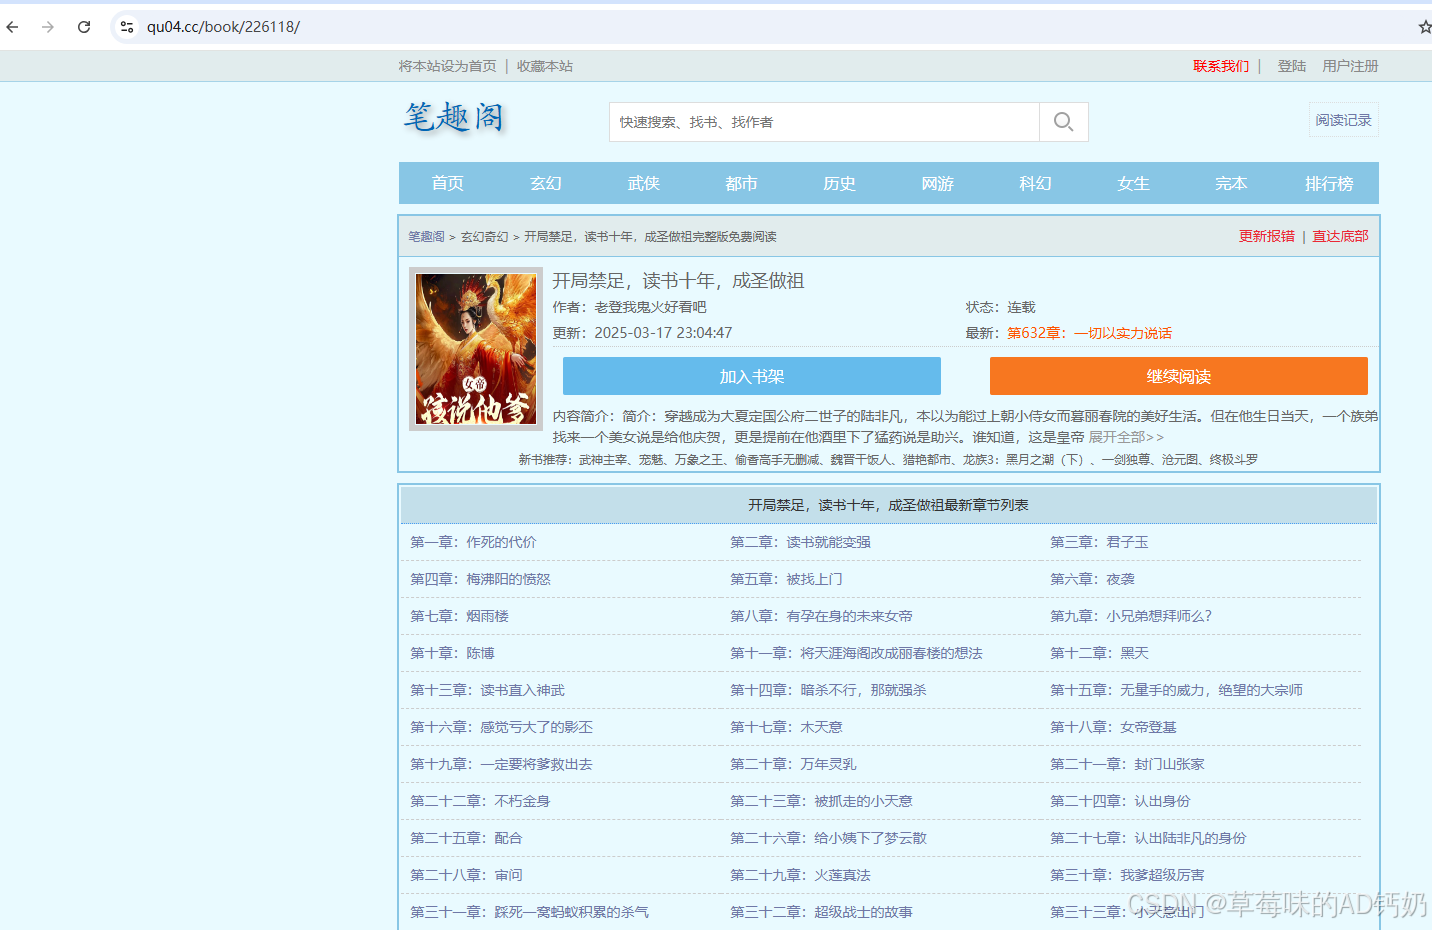Open site information icon beside the URL
Screen dimensions: 1432x930
126,27
